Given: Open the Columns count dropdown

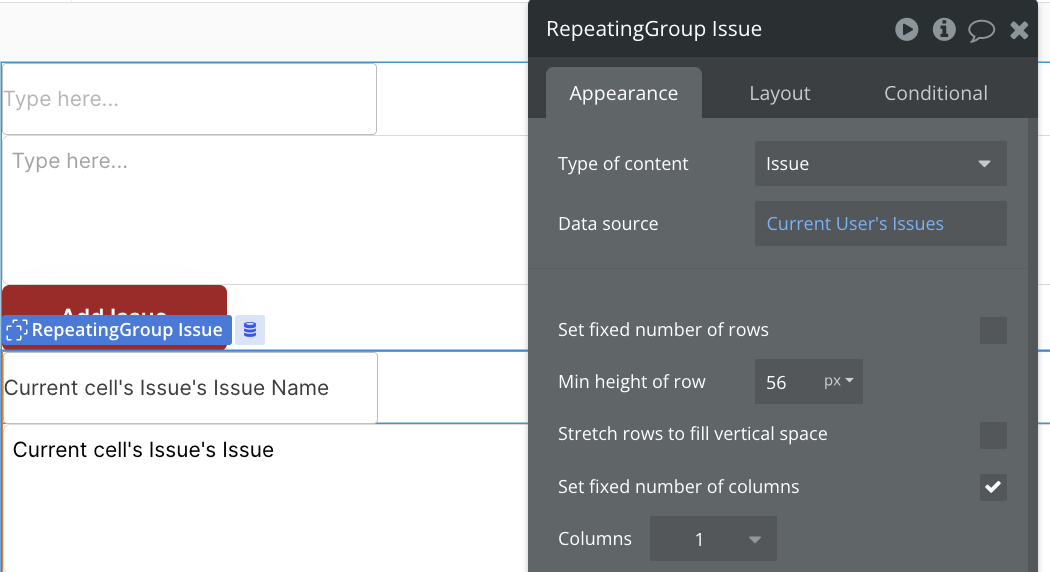Looking at the screenshot, I should [x=713, y=539].
